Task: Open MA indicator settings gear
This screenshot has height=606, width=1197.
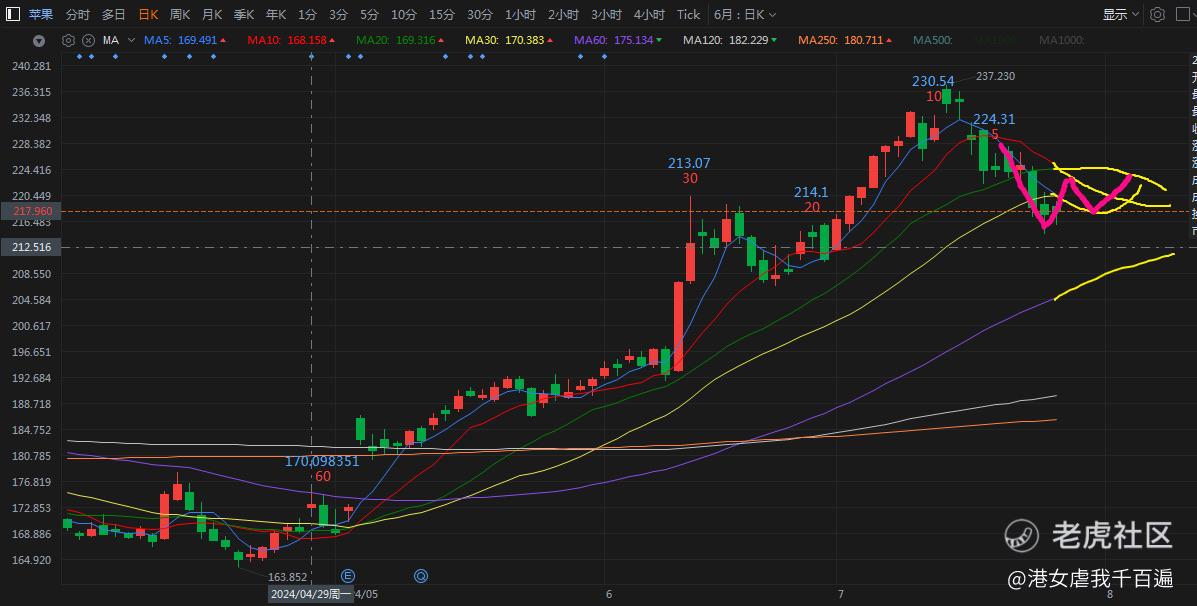Action: coord(68,40)
